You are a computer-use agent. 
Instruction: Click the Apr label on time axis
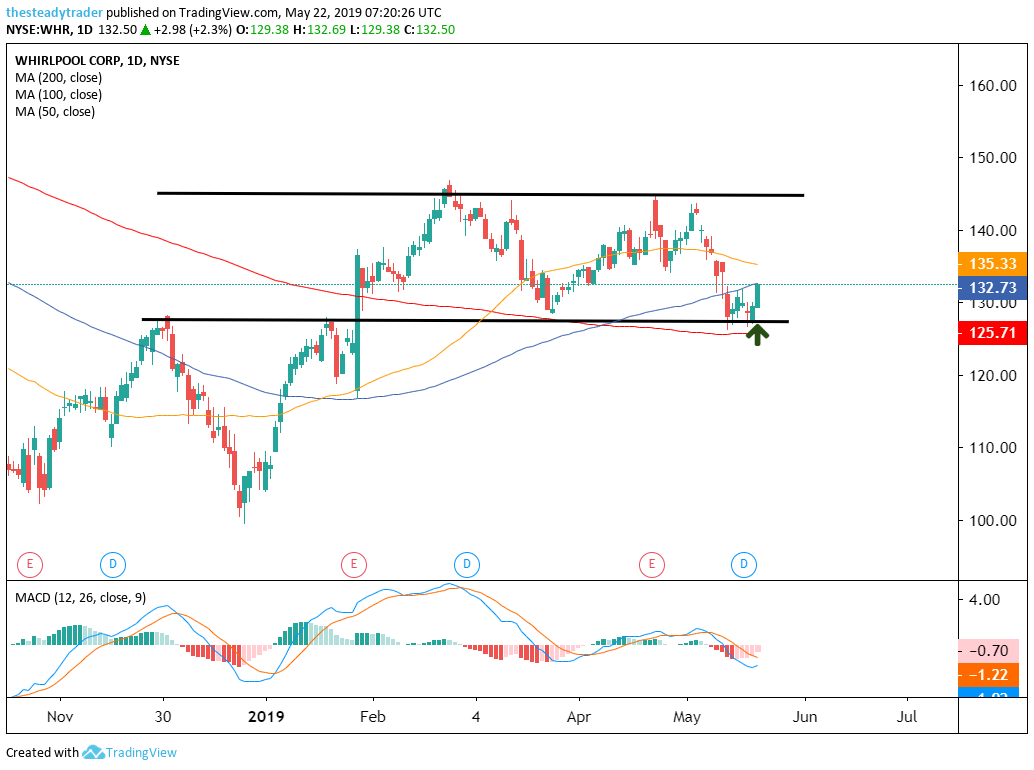coord(579,717)
